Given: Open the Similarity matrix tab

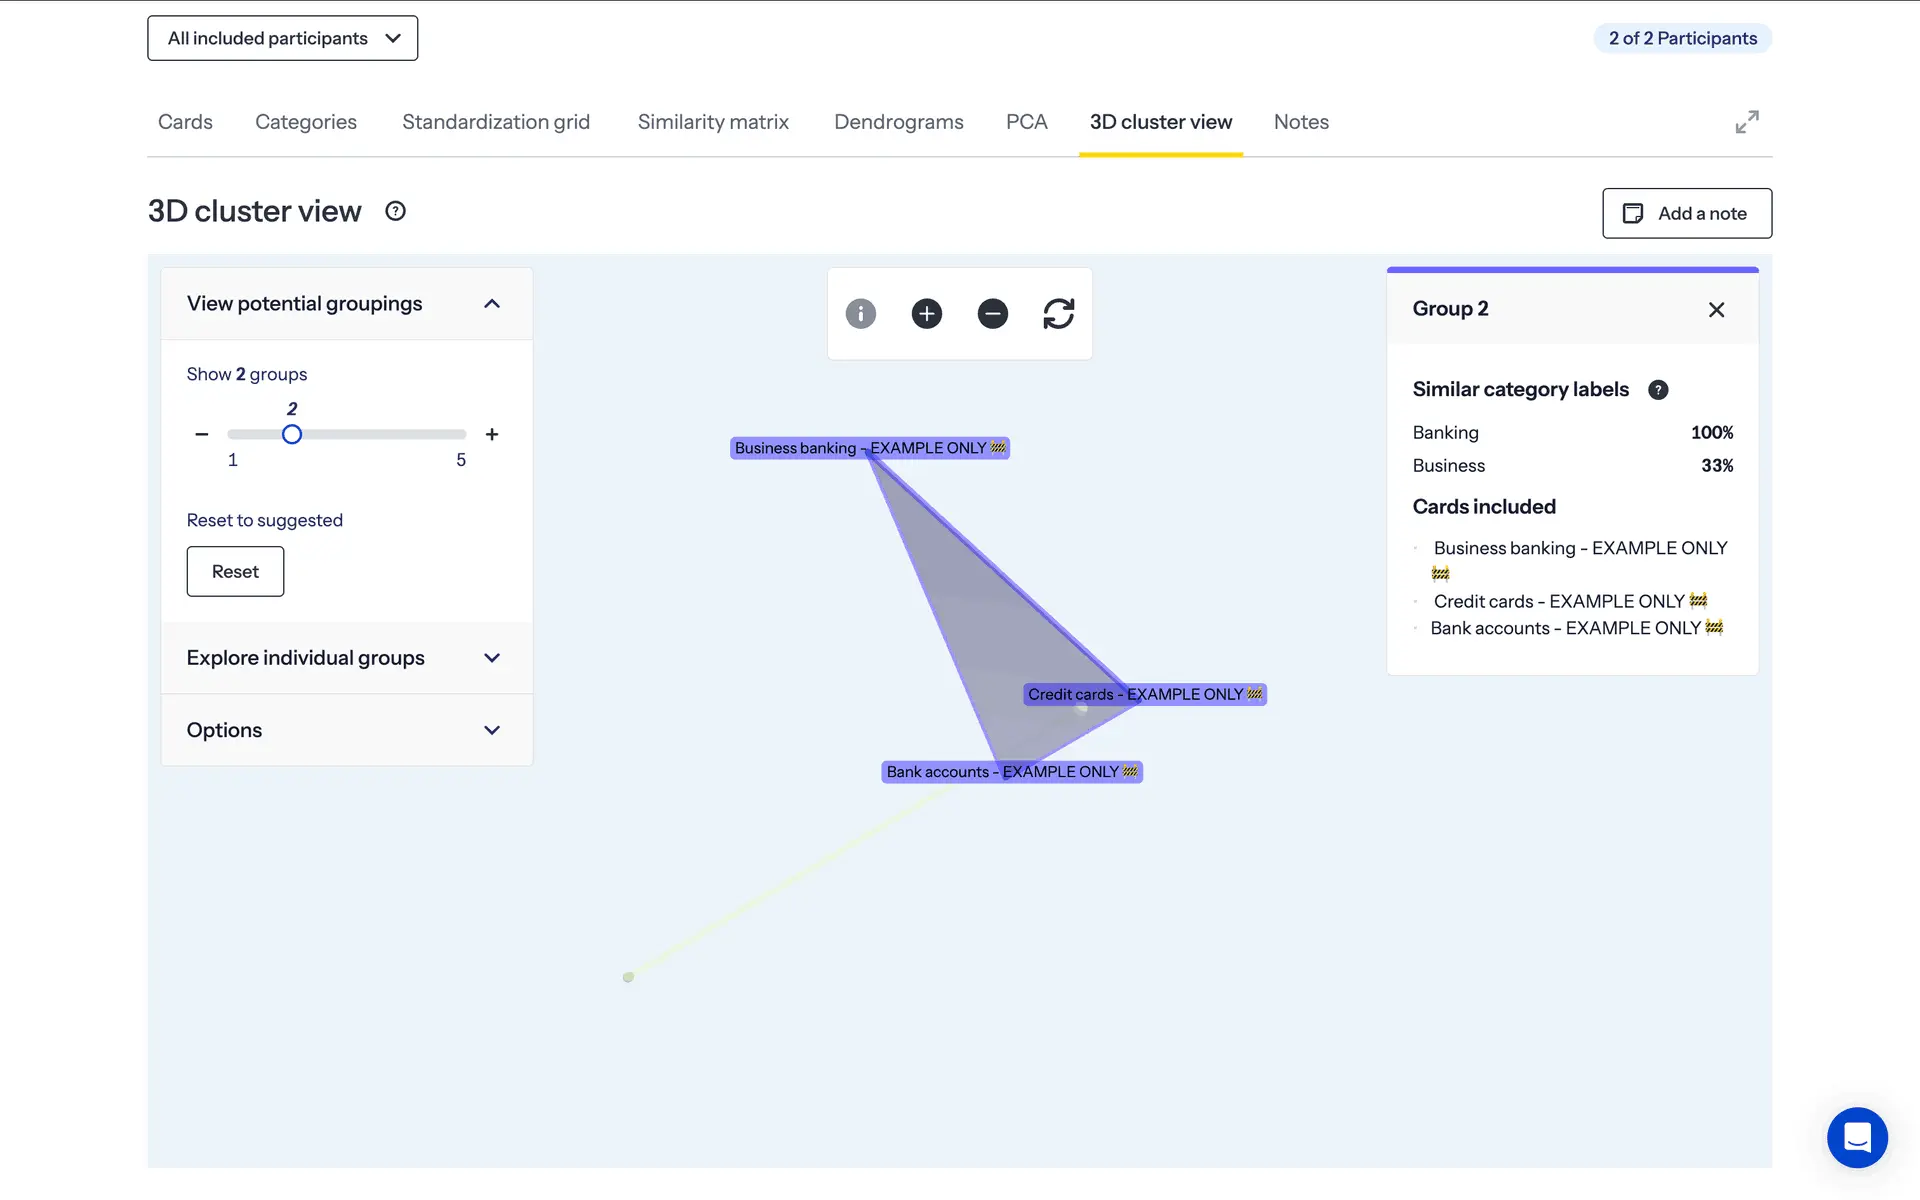Looking at the screenshot, I should (713, 122).
